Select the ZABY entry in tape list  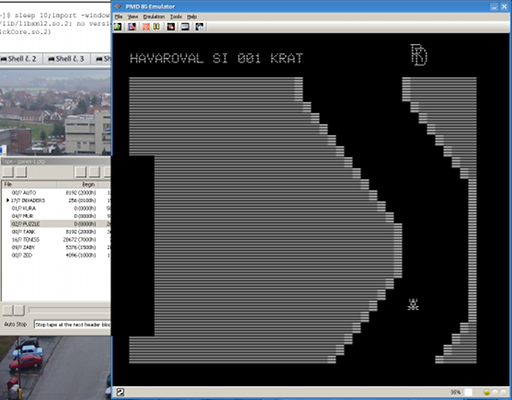coord(23,247)
